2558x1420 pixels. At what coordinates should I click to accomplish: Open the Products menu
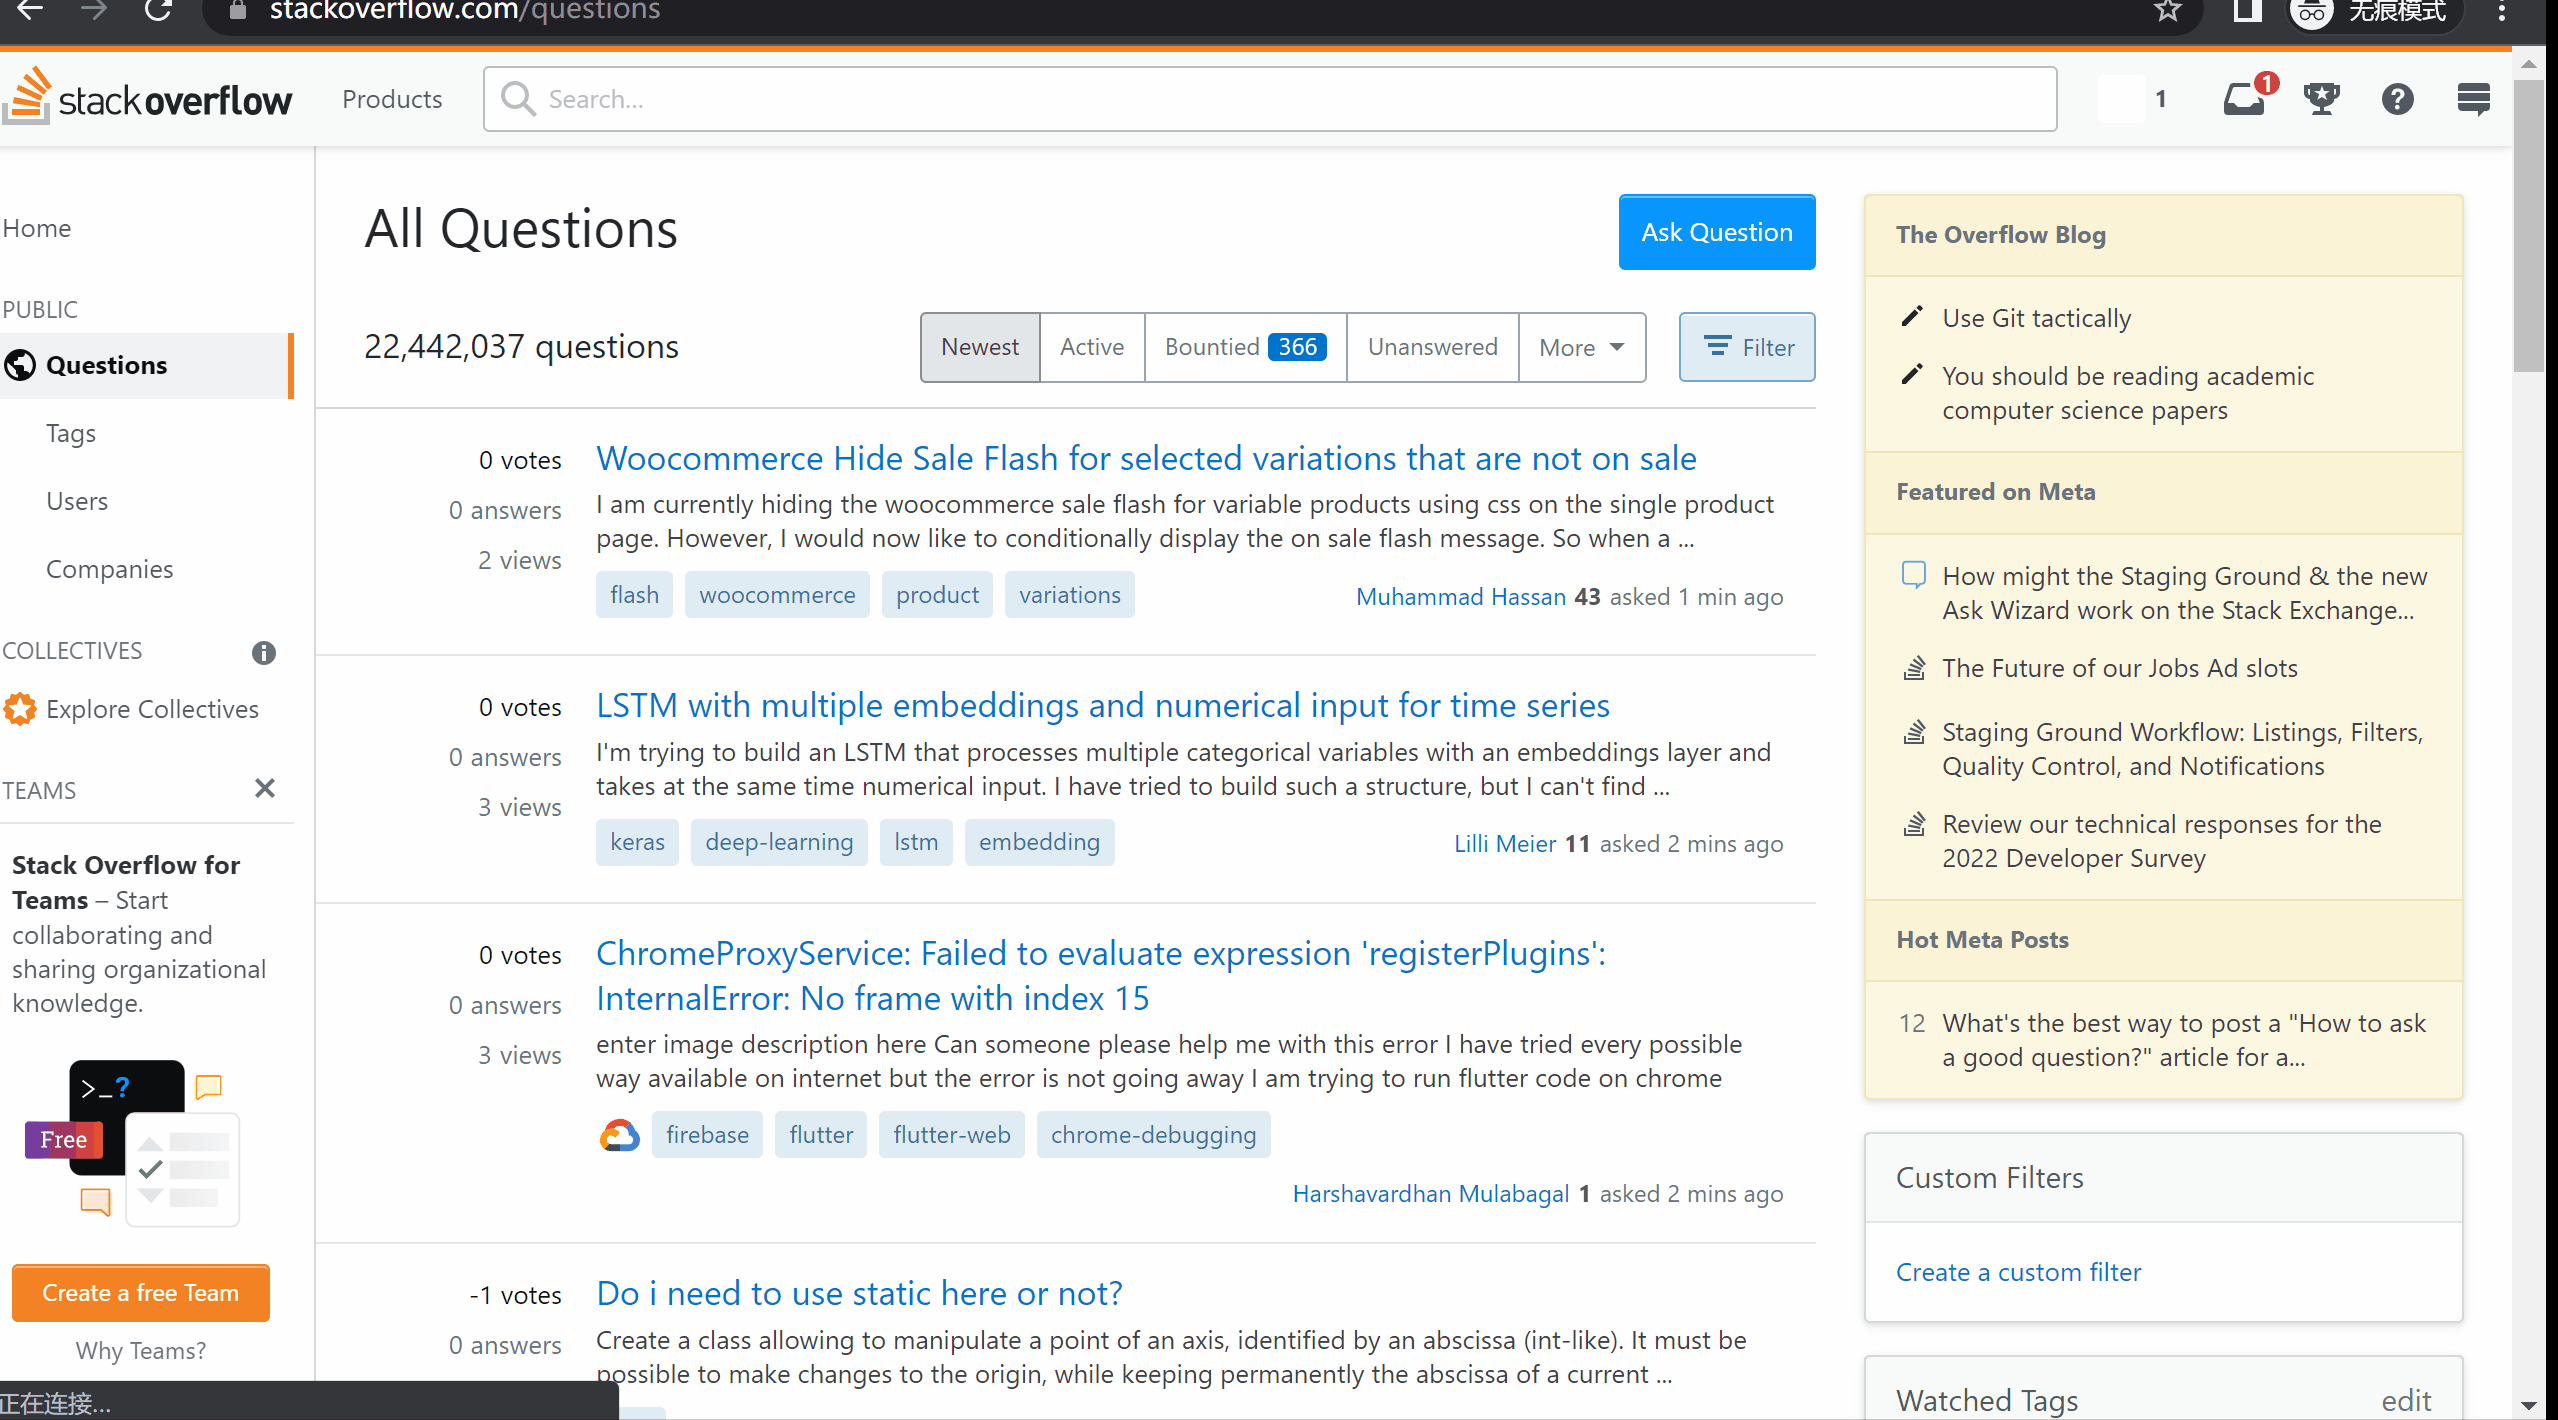(392, 99)
